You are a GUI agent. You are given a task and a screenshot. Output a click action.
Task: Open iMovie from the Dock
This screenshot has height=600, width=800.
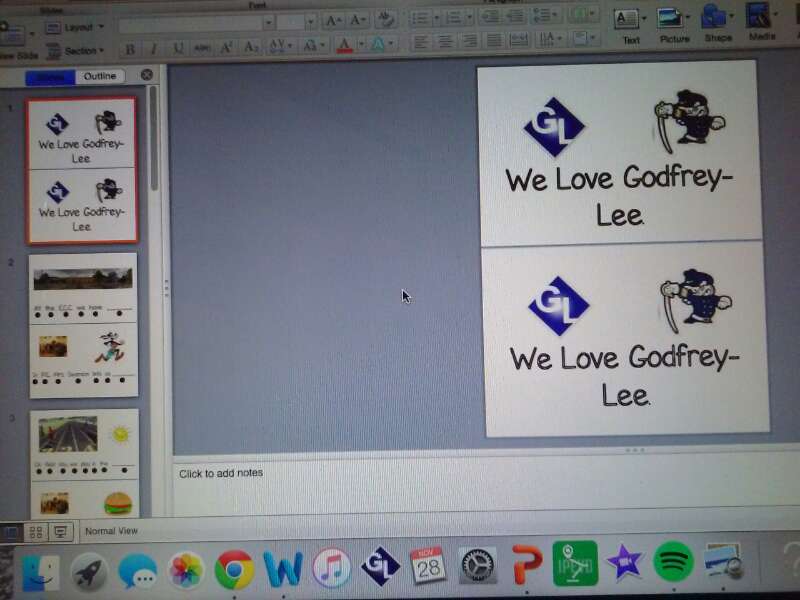click(624, 562)
